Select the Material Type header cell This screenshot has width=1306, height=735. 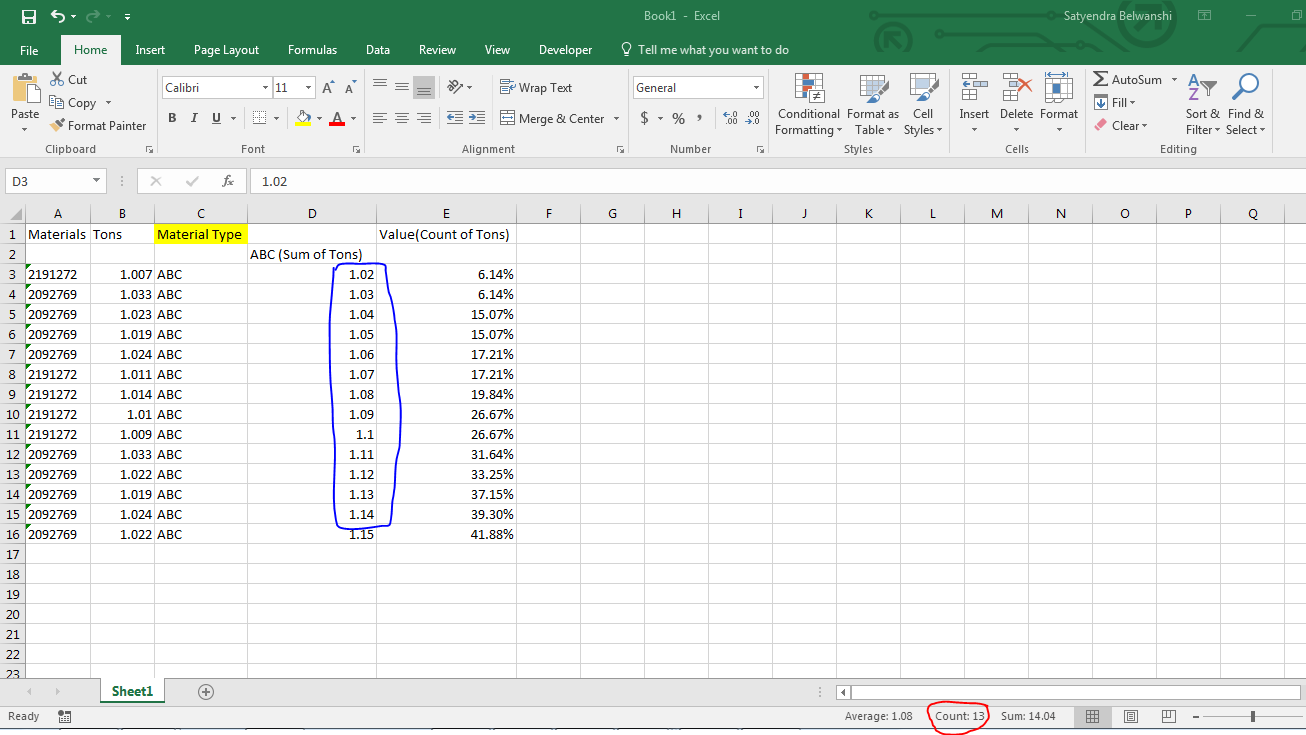[x=201, y=234]
